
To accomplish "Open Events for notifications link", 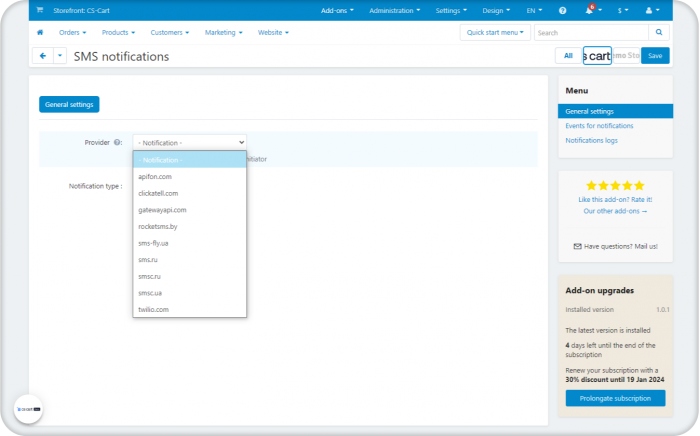I will tap(599, 126).
